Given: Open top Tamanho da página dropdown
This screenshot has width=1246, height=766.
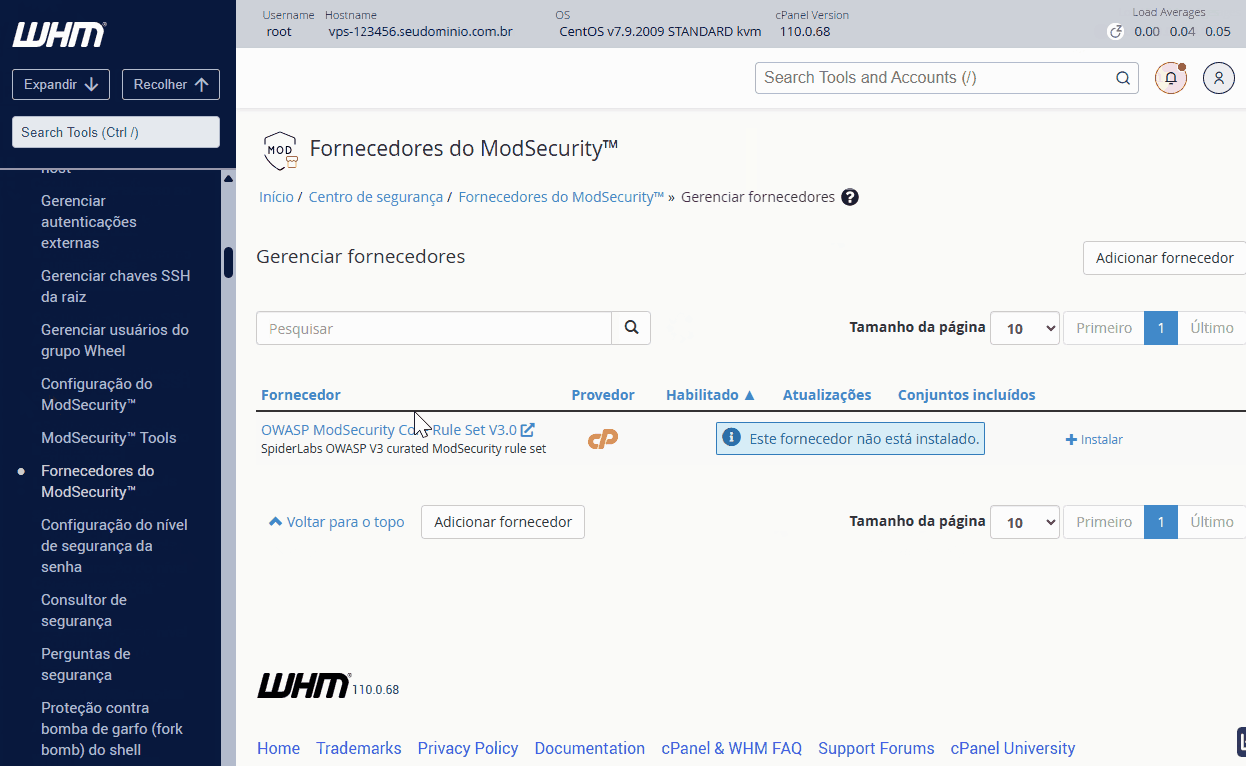Looking at the screenshot, I should 1025,328.
